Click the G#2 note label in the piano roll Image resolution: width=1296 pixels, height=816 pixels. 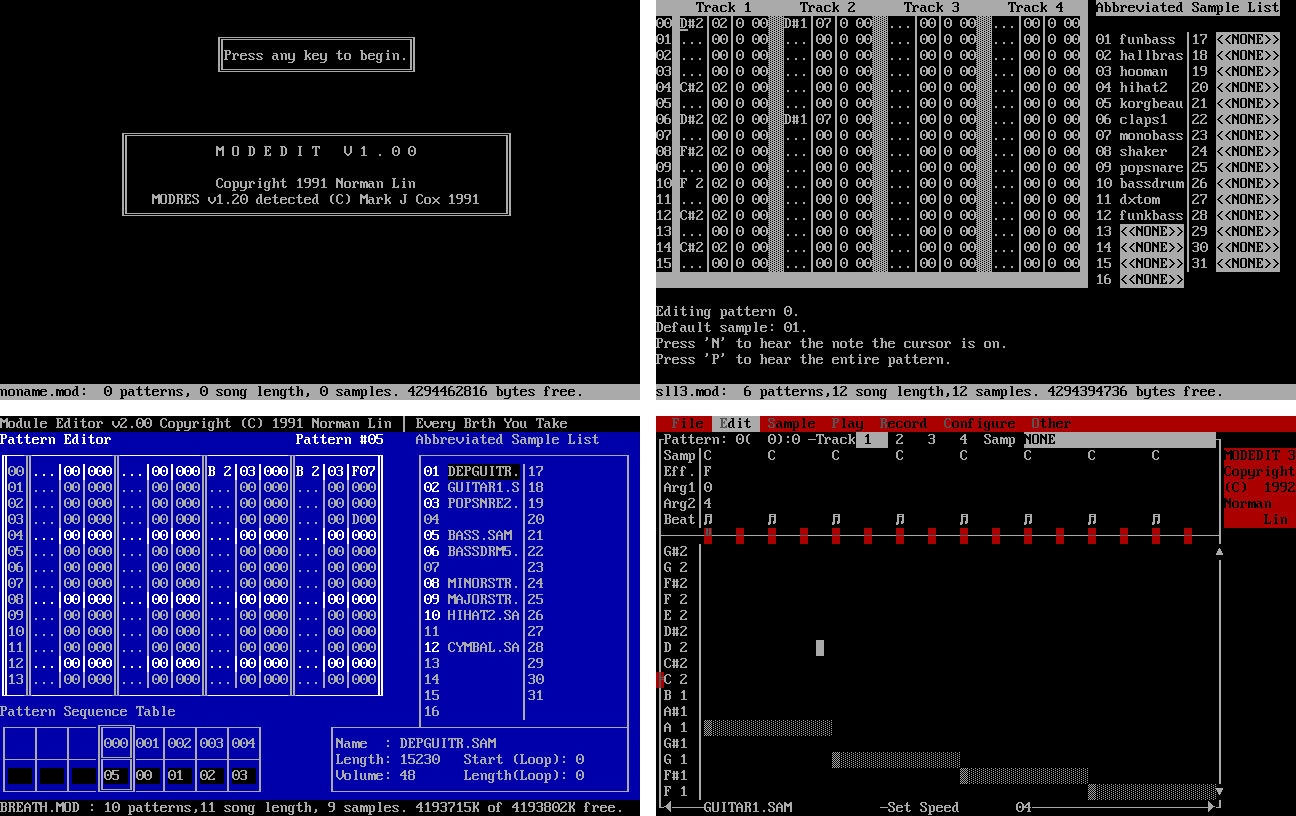676,551
